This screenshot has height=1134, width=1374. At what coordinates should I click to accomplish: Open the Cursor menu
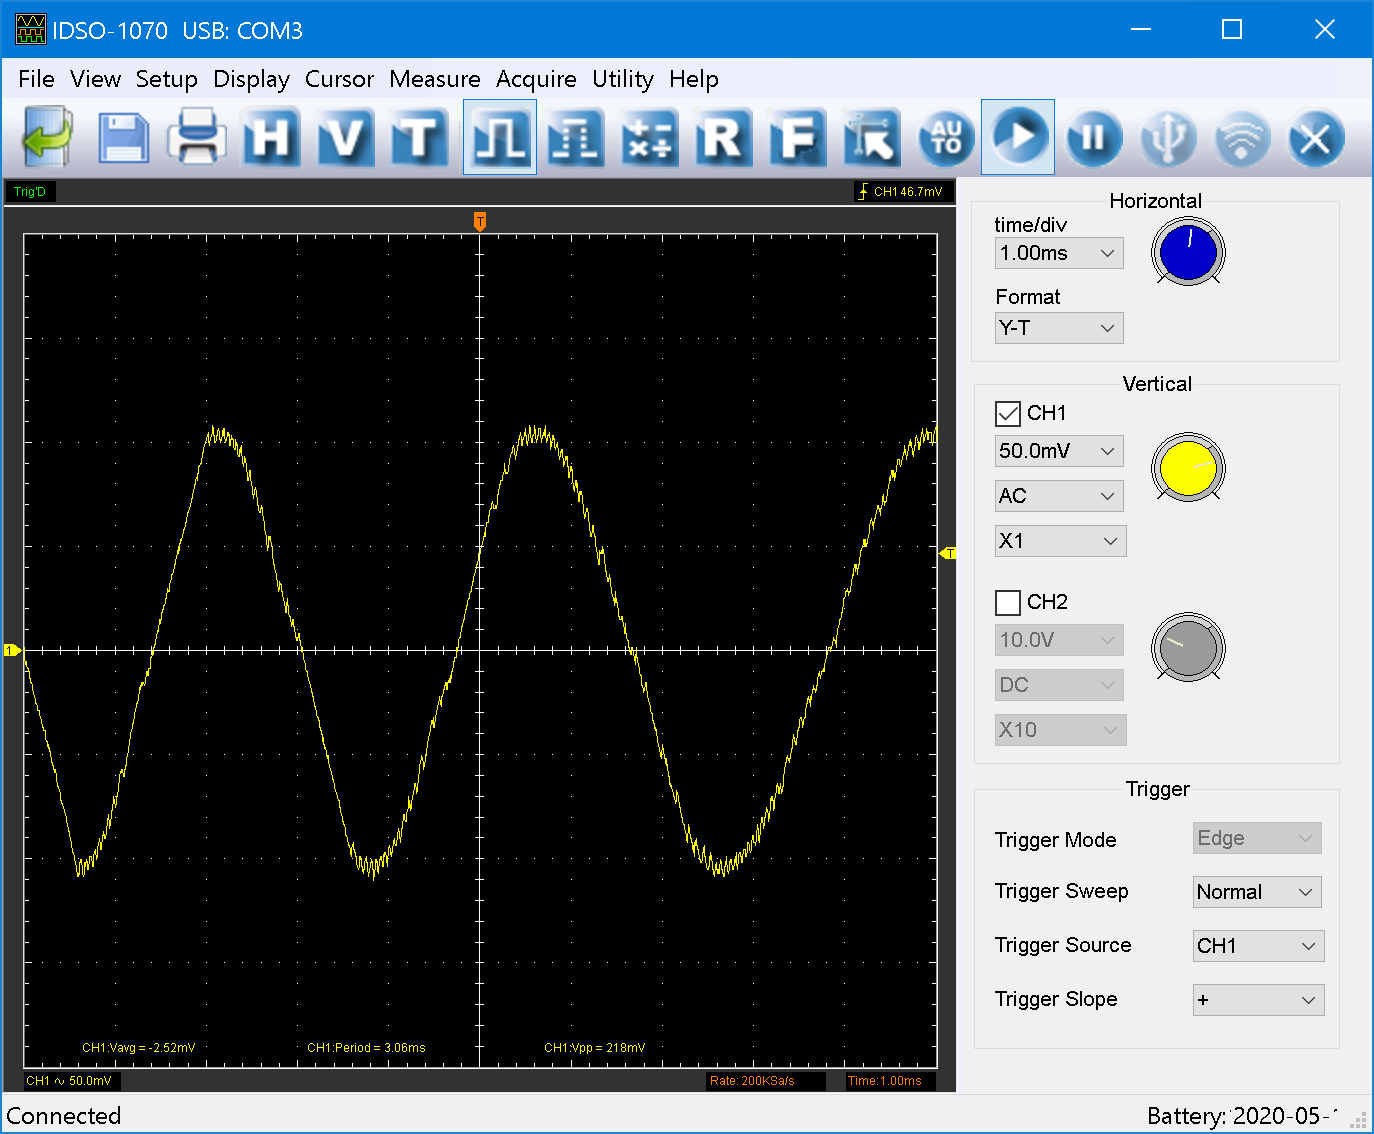click(339, 79)
